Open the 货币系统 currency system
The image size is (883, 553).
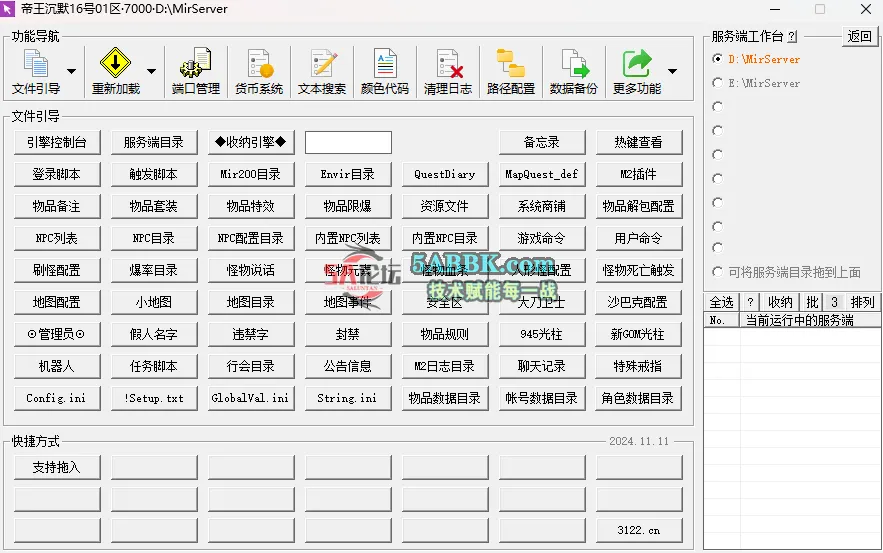pyautogui.click(x=259, y=71)
